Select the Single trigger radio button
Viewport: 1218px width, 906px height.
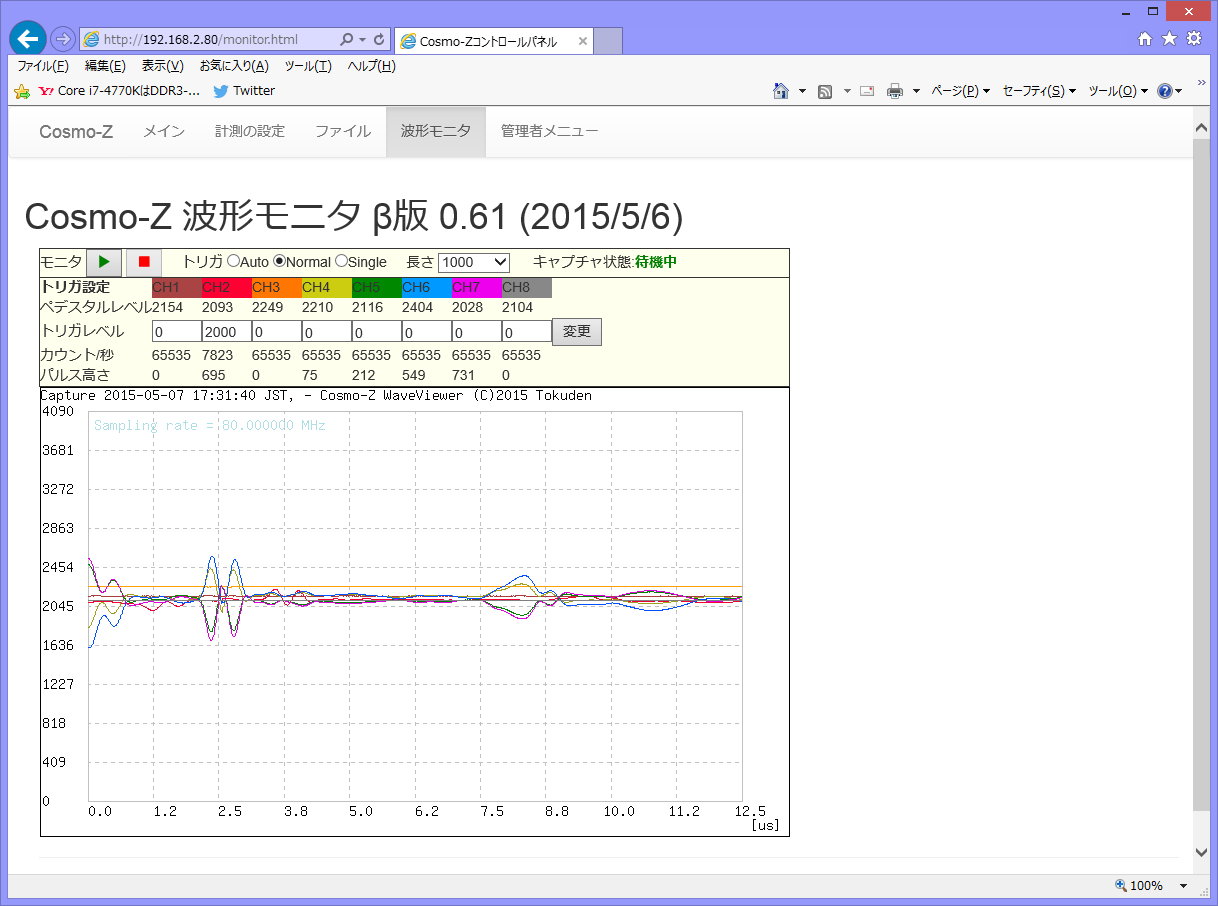[341, 261]
